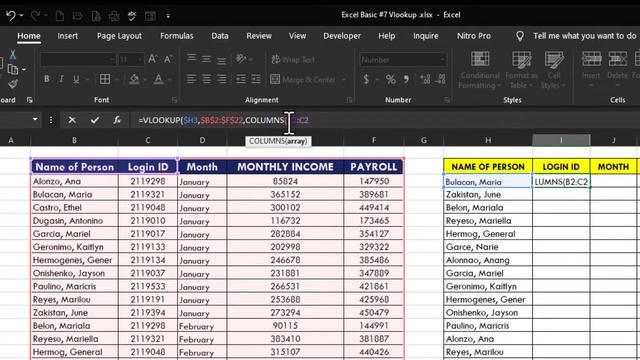Image resolution: width=640 pixels, height=360 pixels.
Task: Click the Delete cells button
Action: [x=617, y=69]
